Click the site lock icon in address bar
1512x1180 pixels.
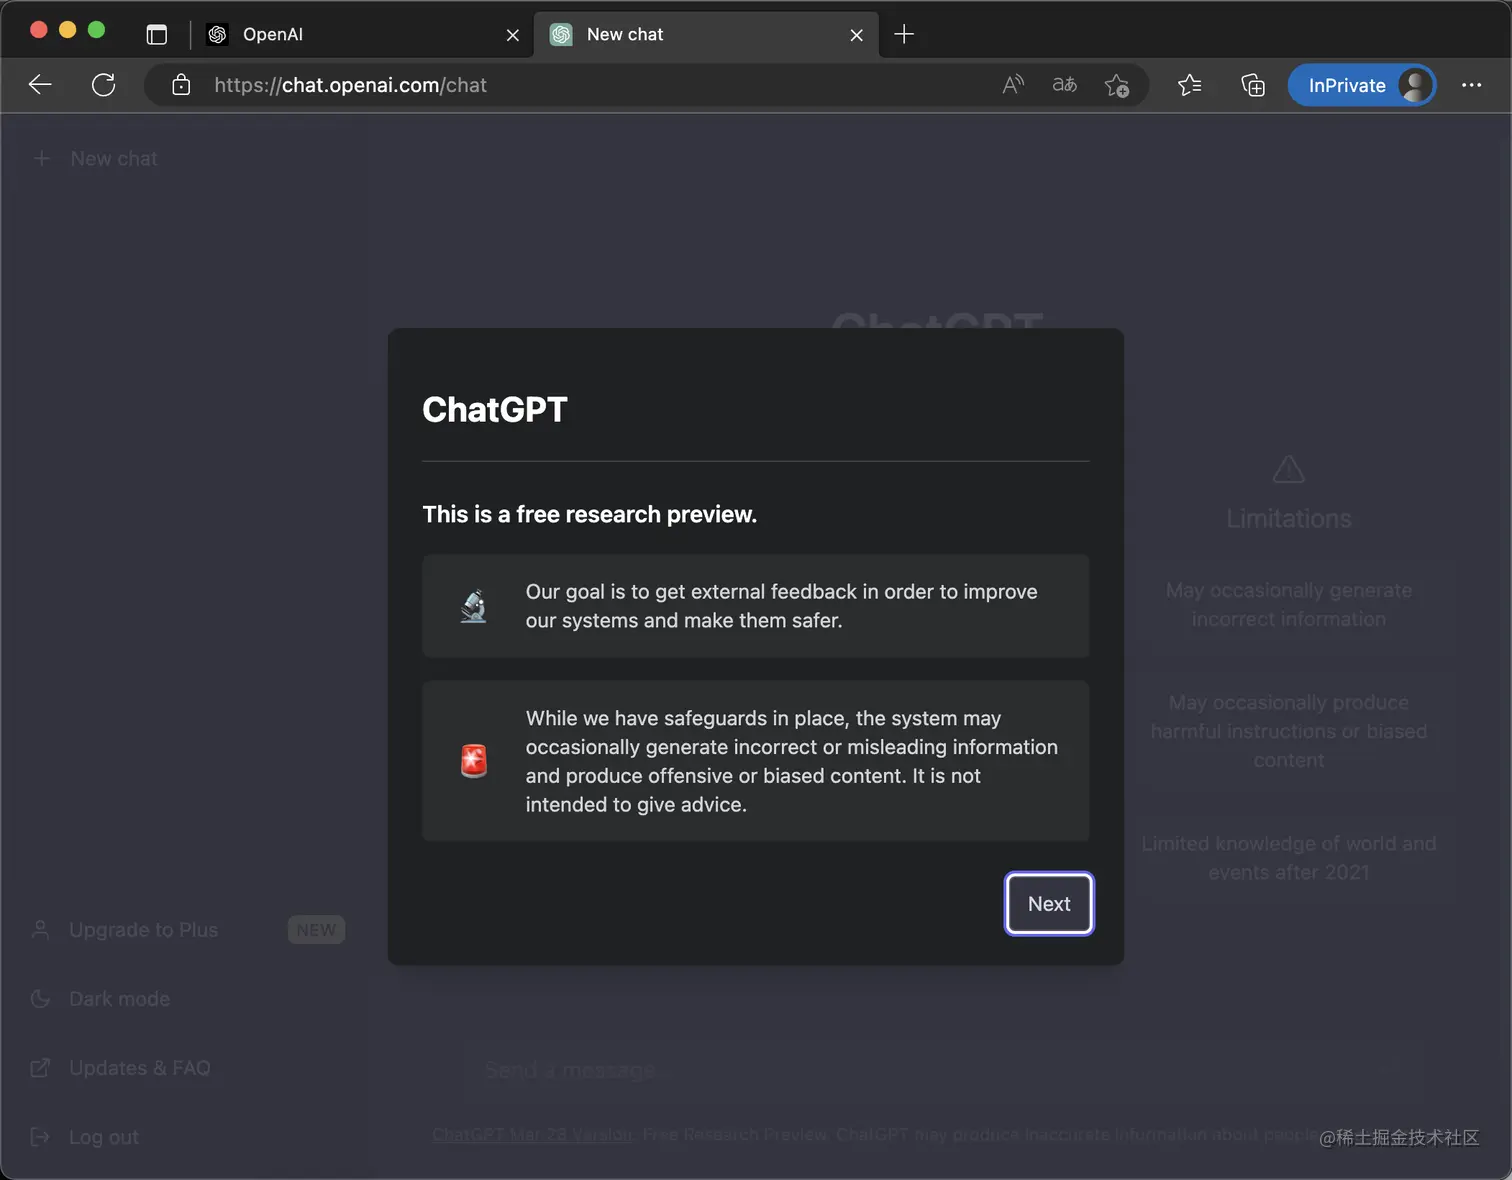click(x=181, y=85)
